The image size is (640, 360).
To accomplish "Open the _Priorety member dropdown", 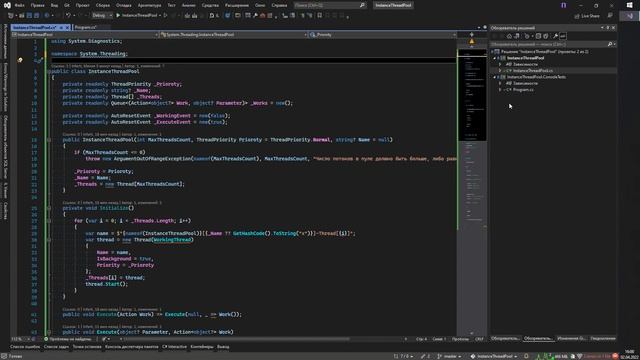I will point(382,35).
